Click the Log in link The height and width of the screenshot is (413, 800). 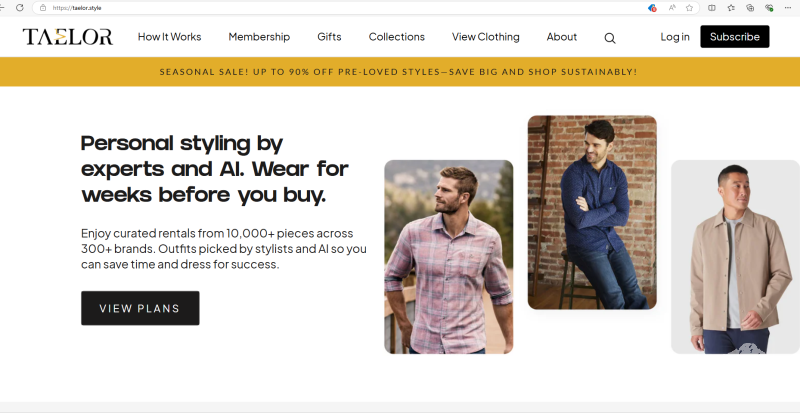click(x=675, y=37)
